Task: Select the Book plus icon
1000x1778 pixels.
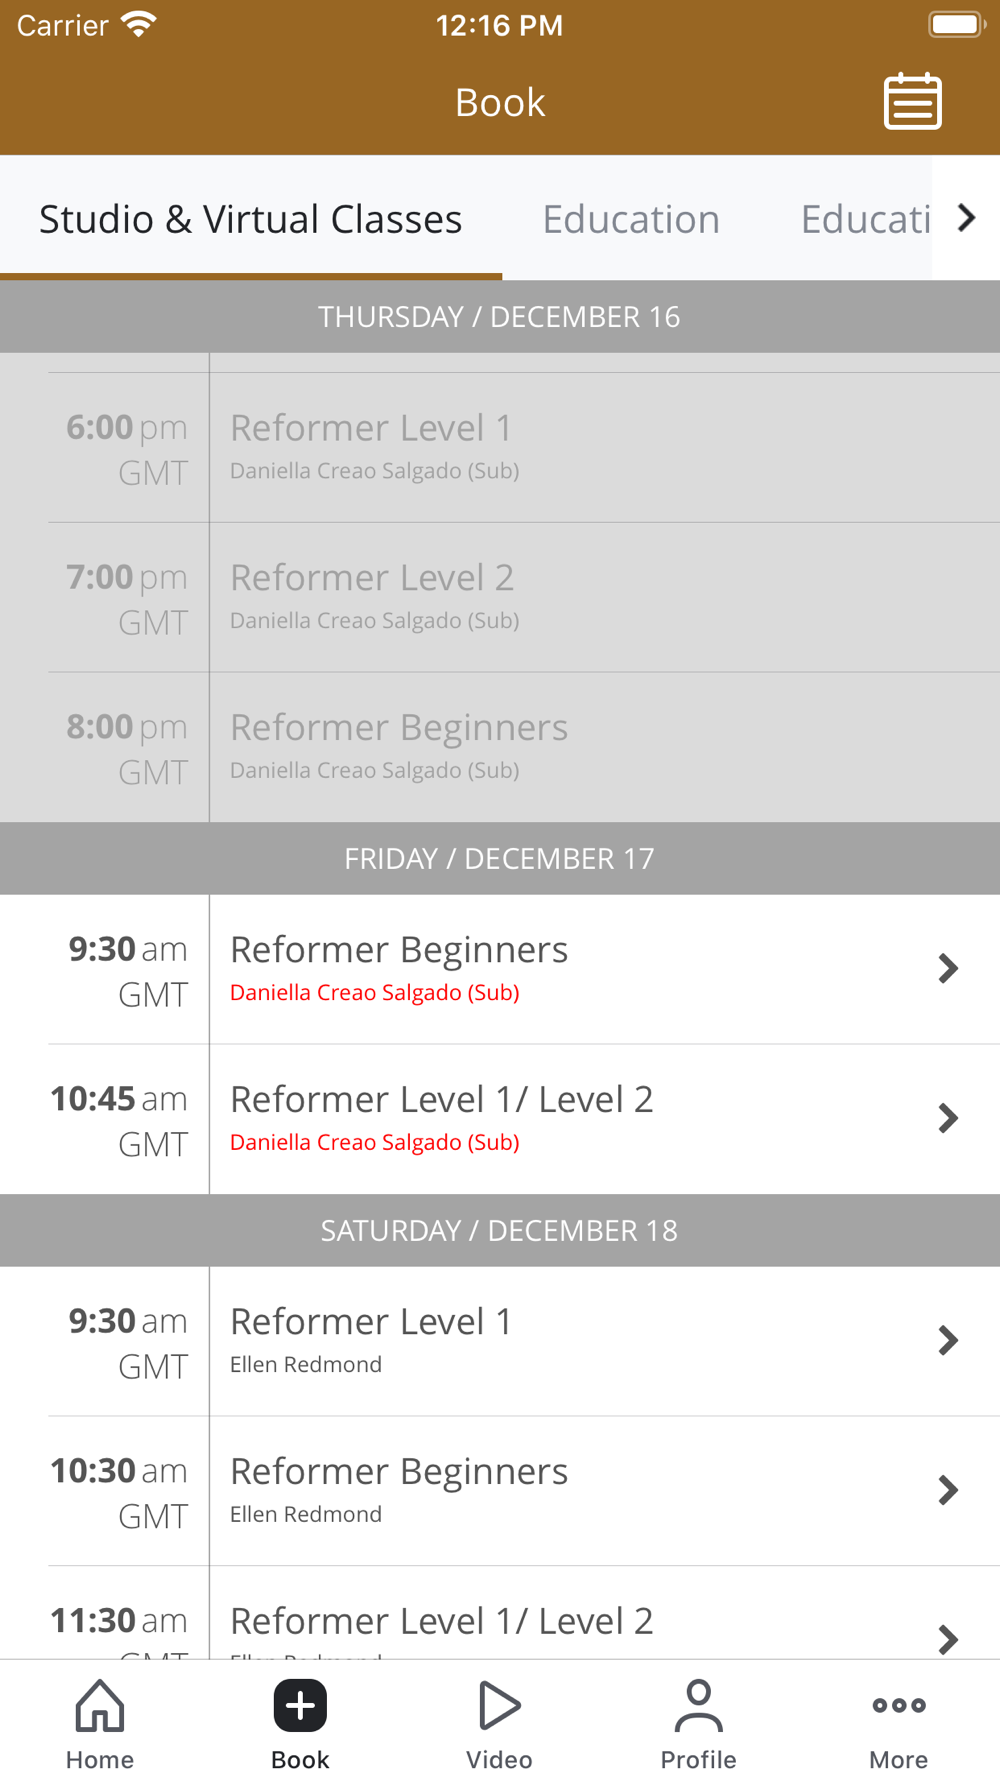Action: click(300, 1705)
